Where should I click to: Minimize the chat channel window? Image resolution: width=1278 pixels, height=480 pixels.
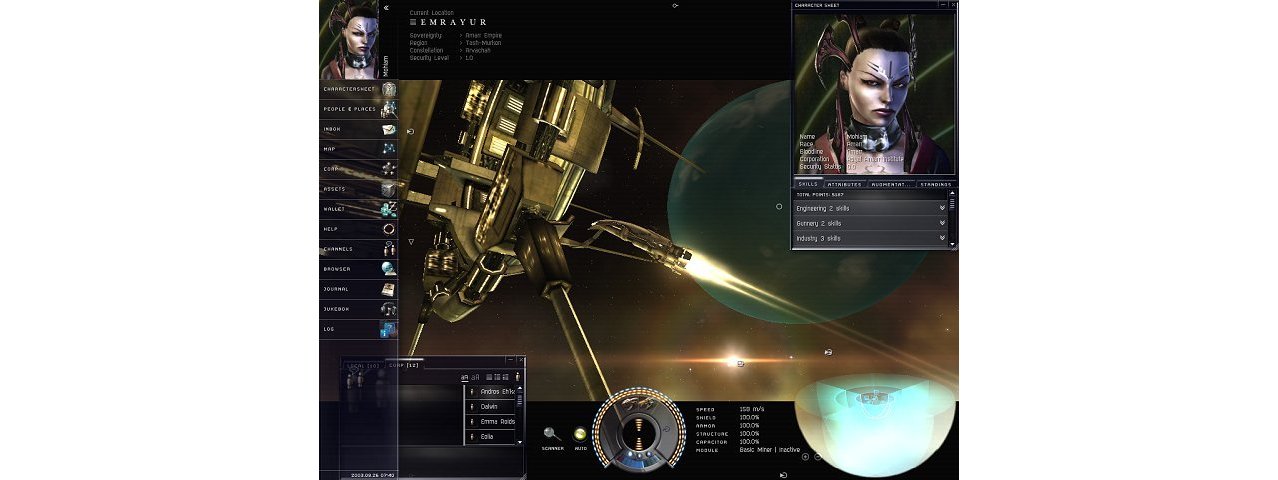coord(510,359)
